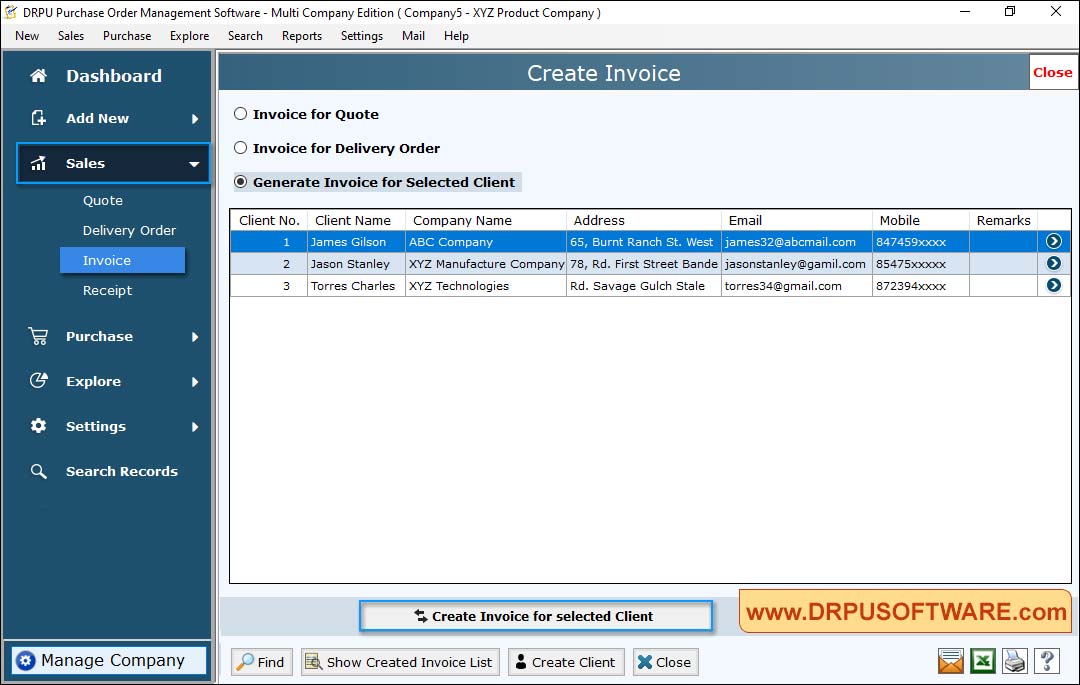The width and height of the screenshot is (1080, 685).
Task: Click the Search Records magnifier icon
Action: click(39, 472)
